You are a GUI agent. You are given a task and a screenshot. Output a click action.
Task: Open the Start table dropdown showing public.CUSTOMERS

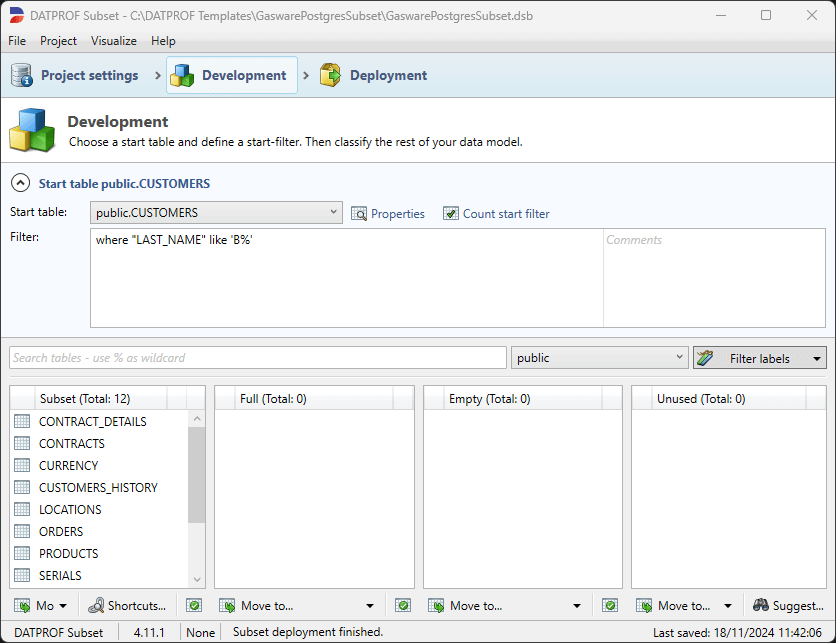333,213
